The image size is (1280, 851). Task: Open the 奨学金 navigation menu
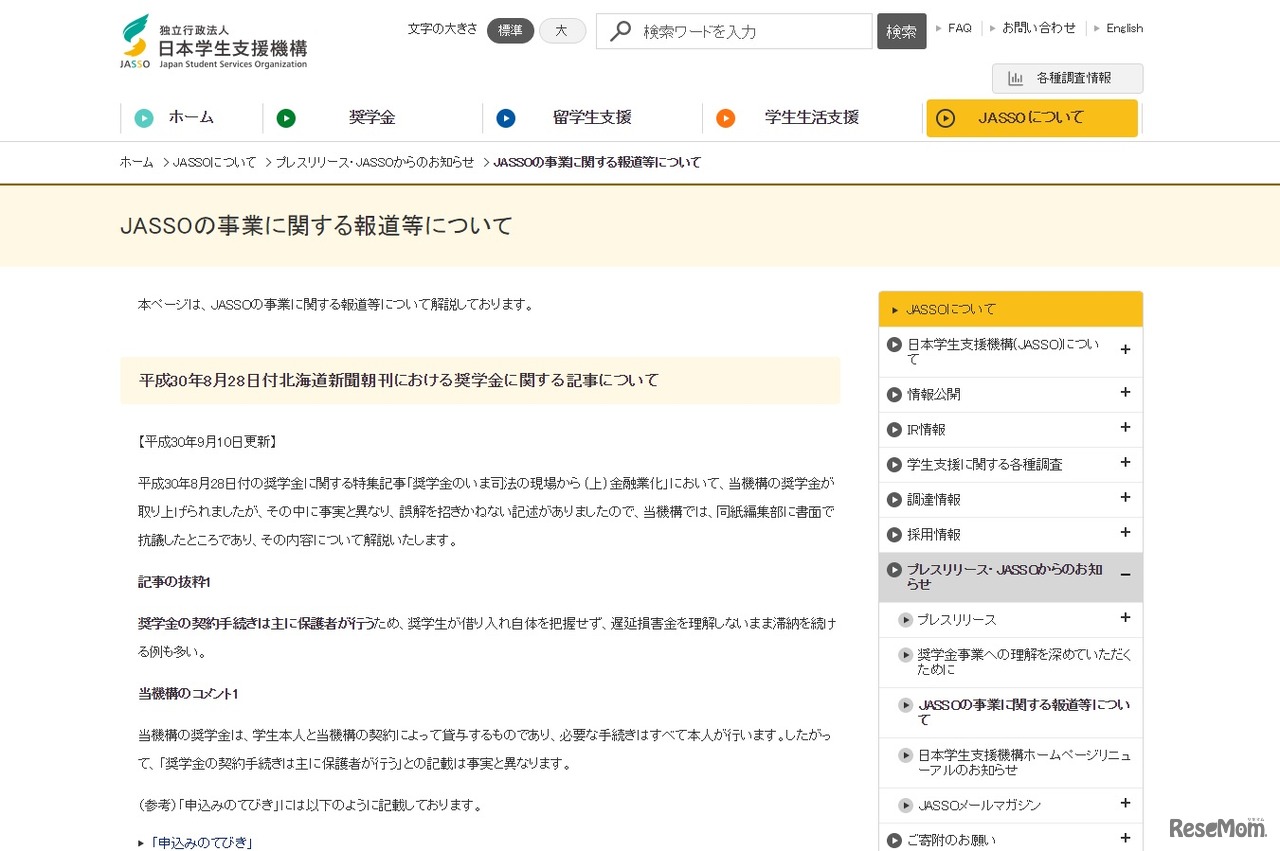[371, 118]
